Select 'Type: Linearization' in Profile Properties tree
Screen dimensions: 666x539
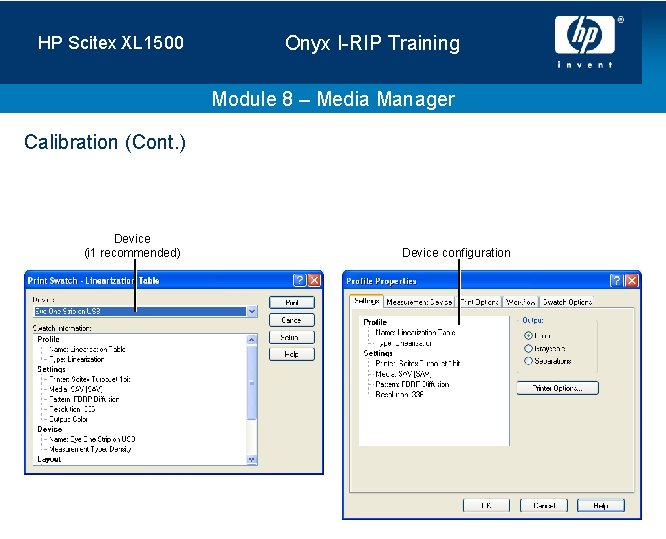coord(404,343)
